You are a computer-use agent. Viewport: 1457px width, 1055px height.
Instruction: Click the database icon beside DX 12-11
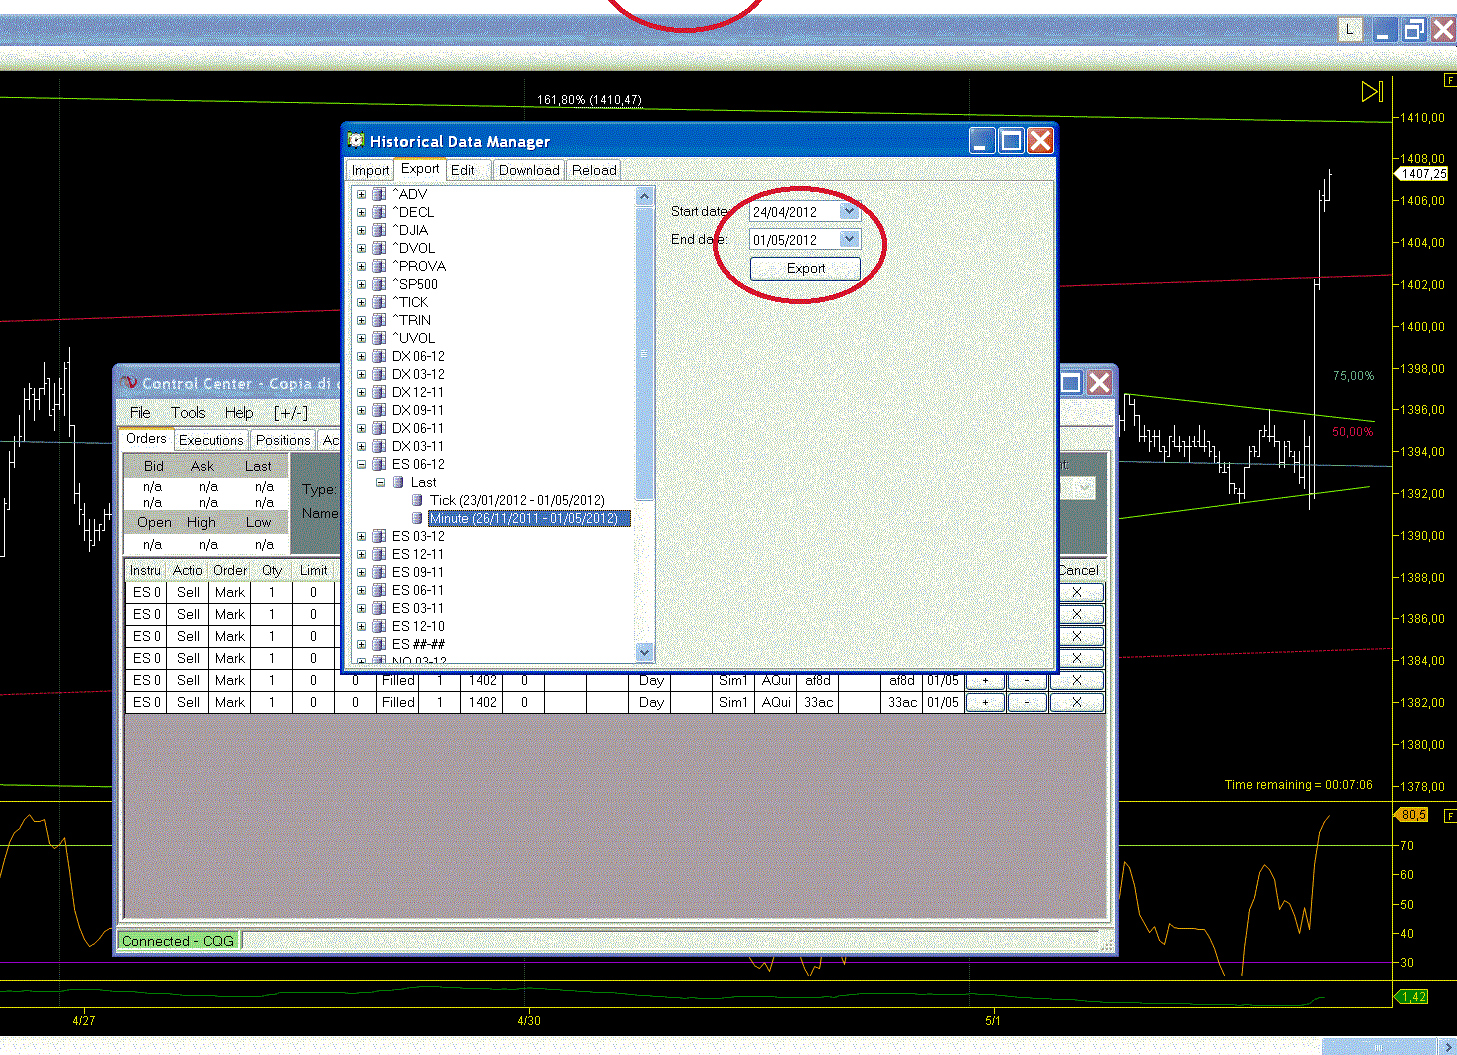(x=379, y=392)
